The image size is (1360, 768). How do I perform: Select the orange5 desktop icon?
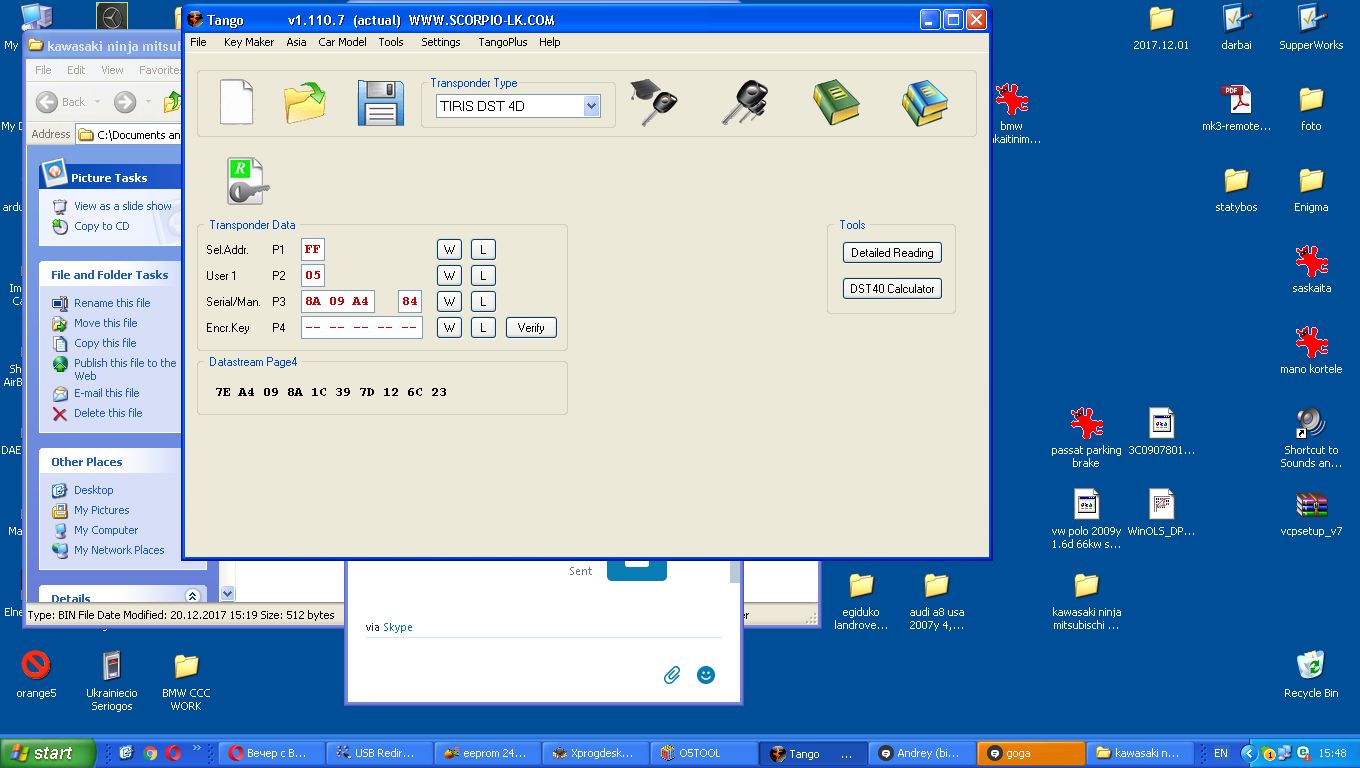[36, 674]
